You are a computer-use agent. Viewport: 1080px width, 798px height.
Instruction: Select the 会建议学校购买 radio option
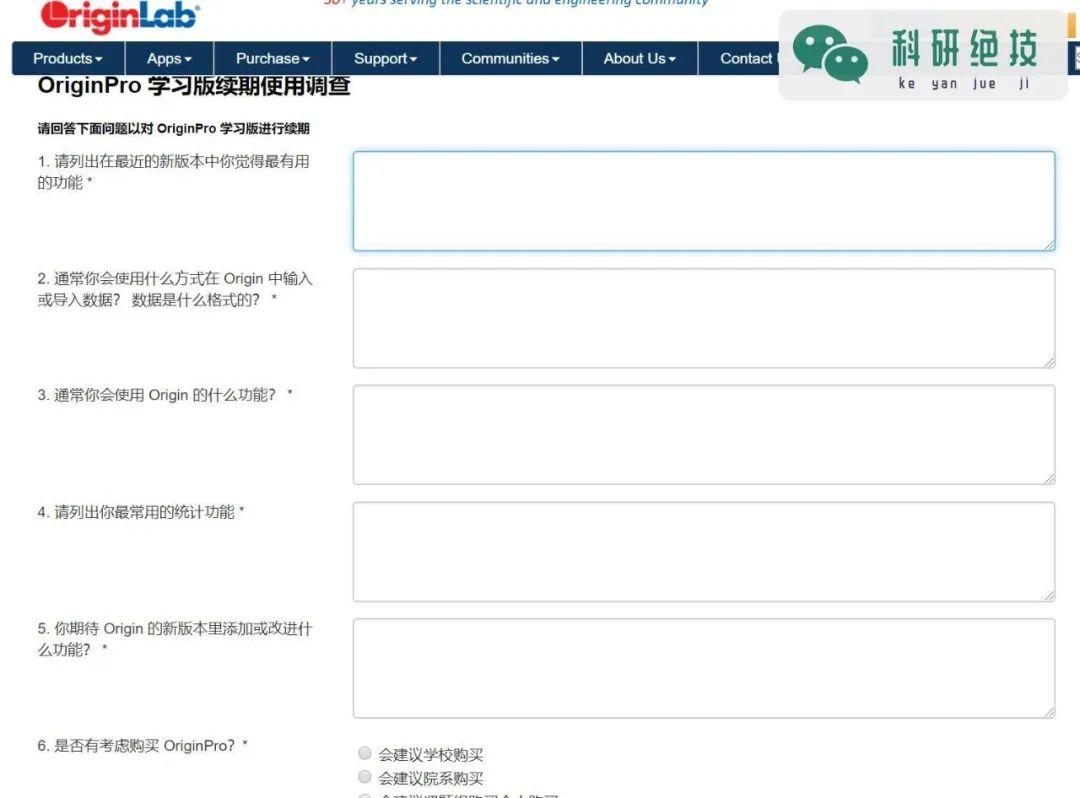[x=364, y=752]
